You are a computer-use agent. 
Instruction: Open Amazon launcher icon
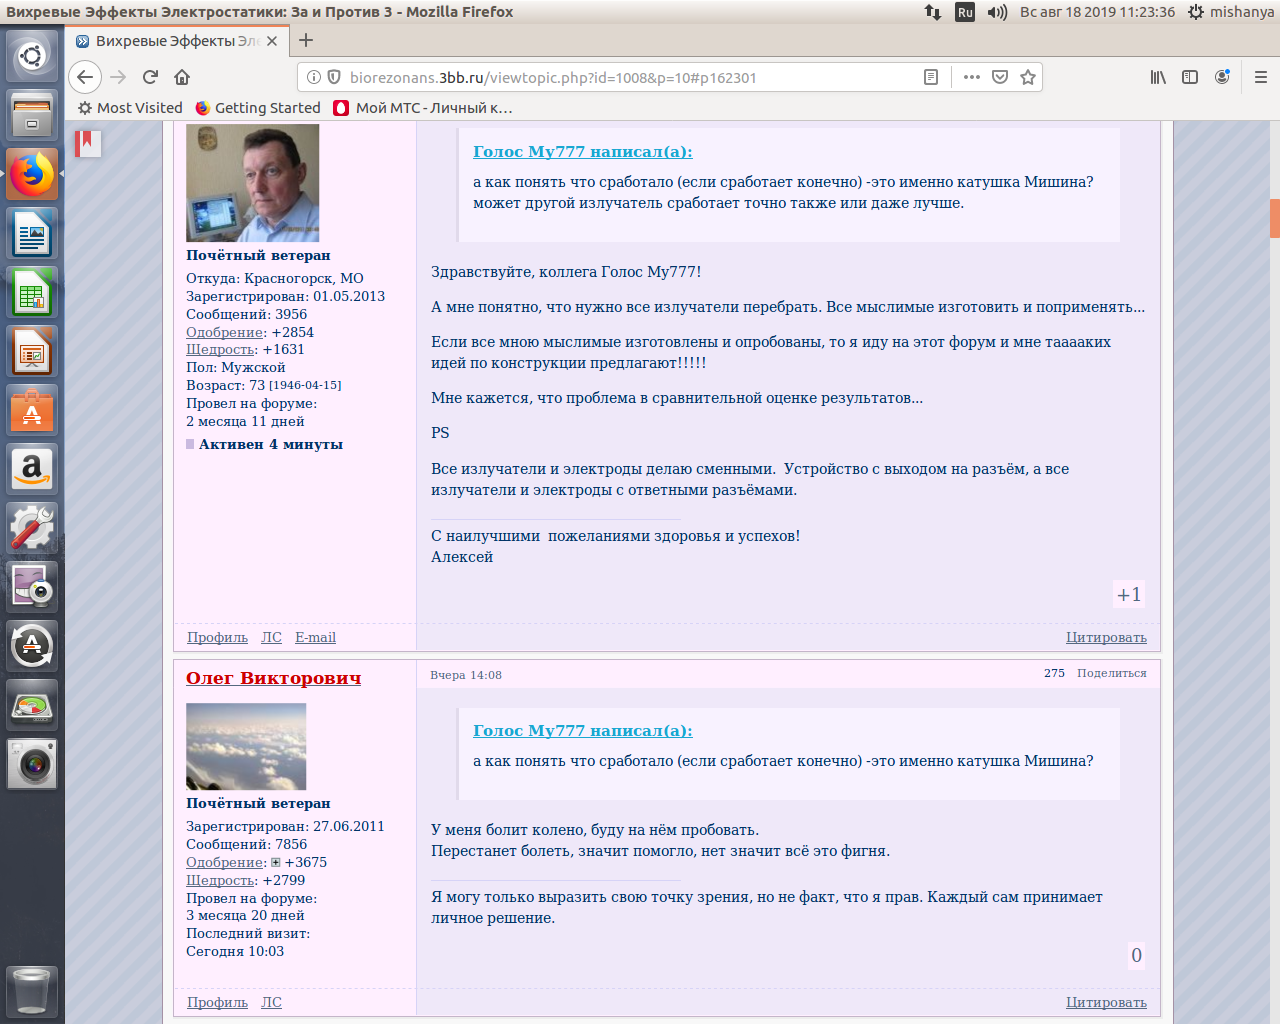point(32,469)
